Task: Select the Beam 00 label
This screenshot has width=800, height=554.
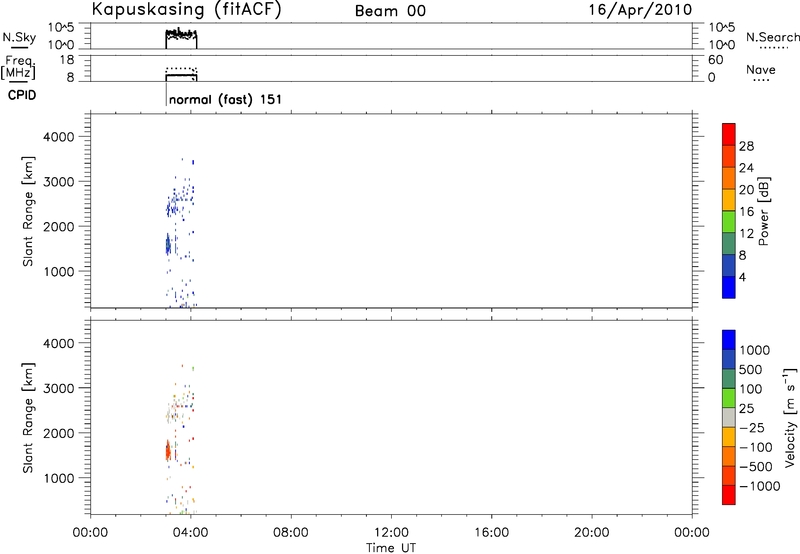Action: pos(390,11)
